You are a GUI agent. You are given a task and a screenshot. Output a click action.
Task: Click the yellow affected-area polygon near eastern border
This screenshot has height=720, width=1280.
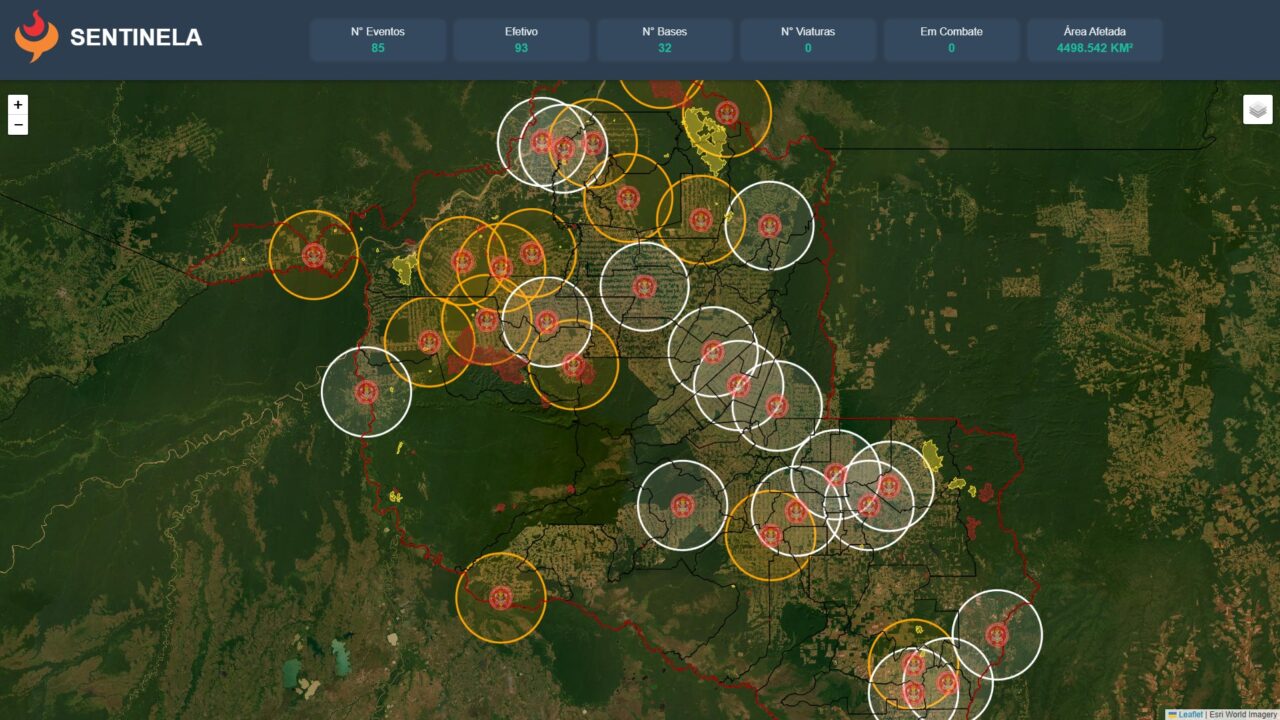932,456
